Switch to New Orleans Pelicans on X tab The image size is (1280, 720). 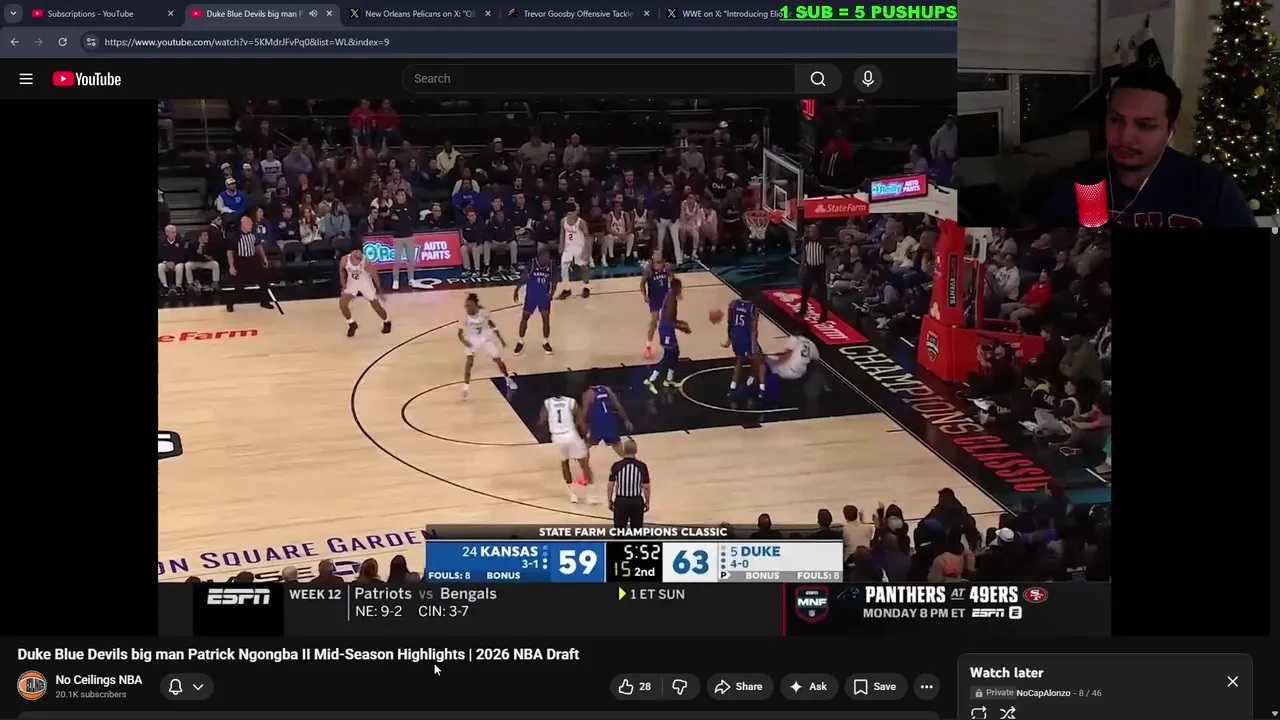click(419, 14)
